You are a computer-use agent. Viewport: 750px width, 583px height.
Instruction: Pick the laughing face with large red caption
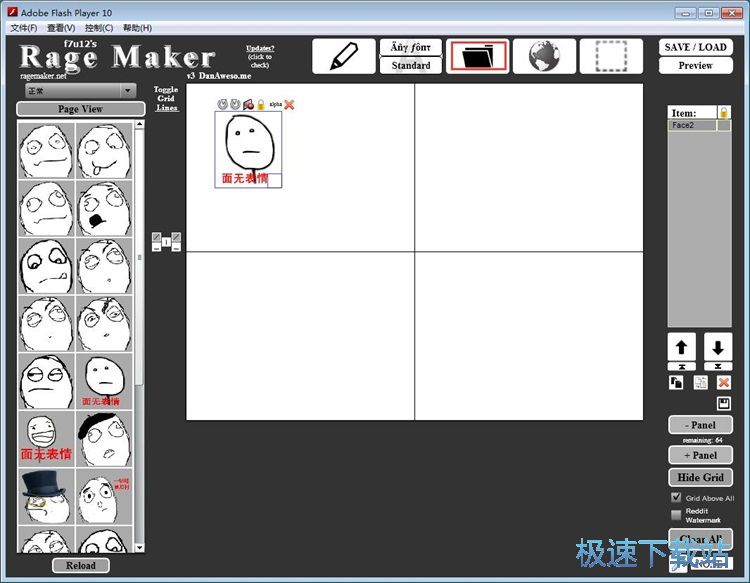pos(46,439)
